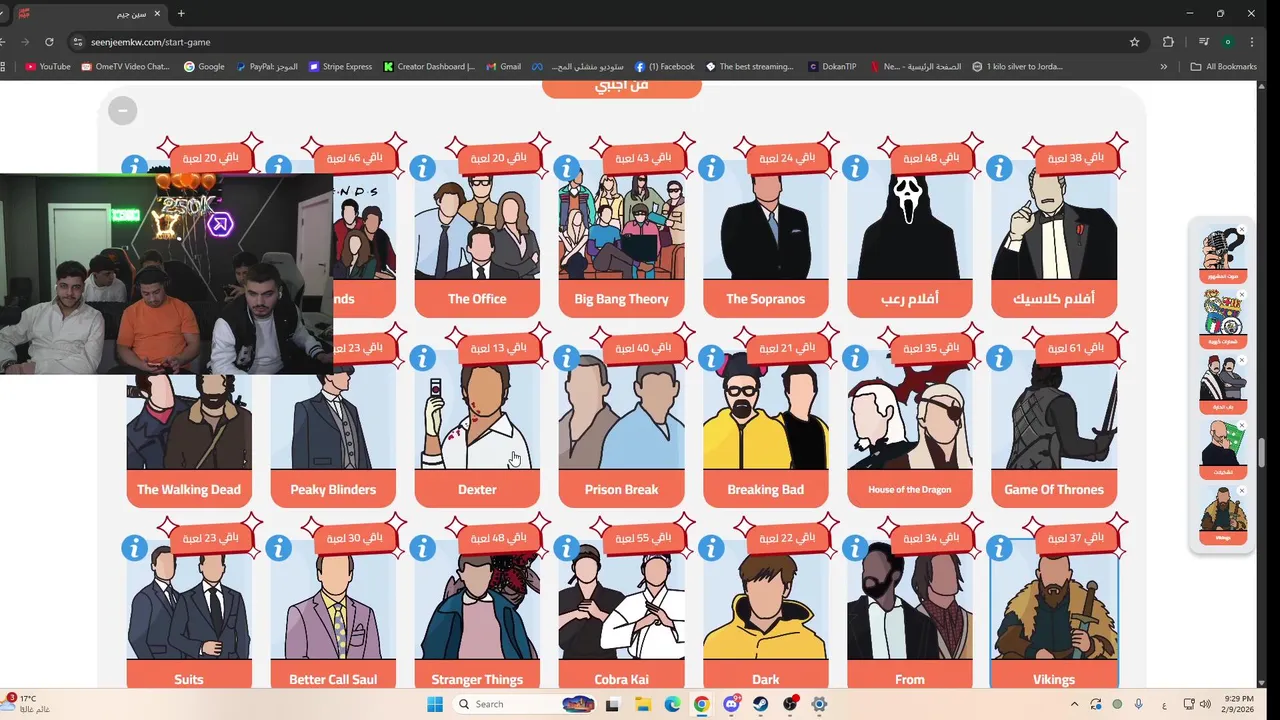
Task: Pick the Breaking Bad category card
Action: (765, 428)
